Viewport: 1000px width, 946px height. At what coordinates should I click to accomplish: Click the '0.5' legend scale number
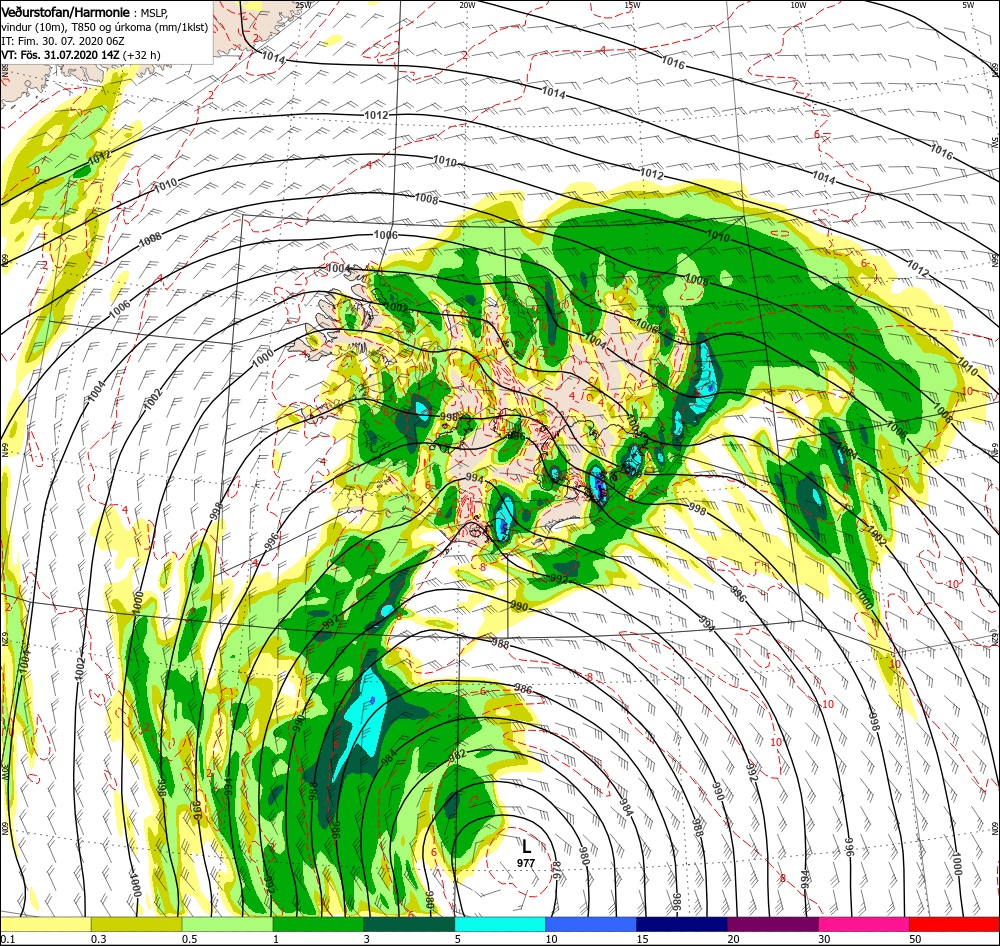[x=189, y=939]
